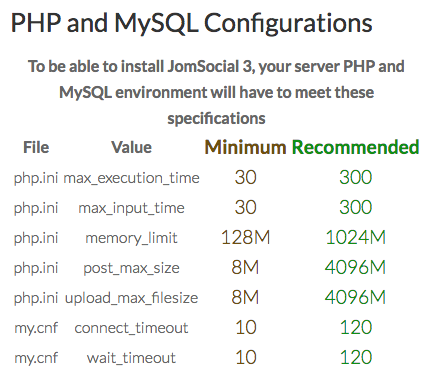Screen dimensions: 437x392
Task: Click the my.cnf file cell for wait_timeout
Action: pyautogui.click(x=36, y=359)
